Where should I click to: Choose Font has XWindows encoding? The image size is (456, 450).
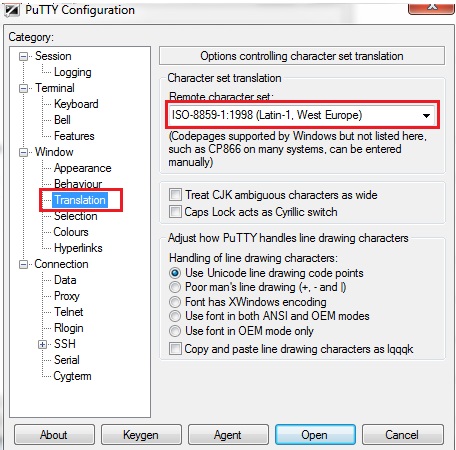175,302
